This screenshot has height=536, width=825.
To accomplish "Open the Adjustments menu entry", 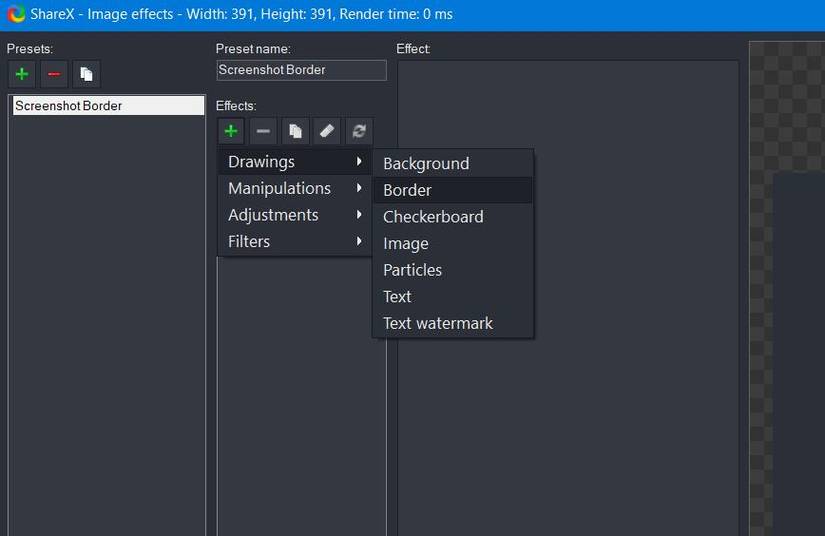I will coord(295,215).
